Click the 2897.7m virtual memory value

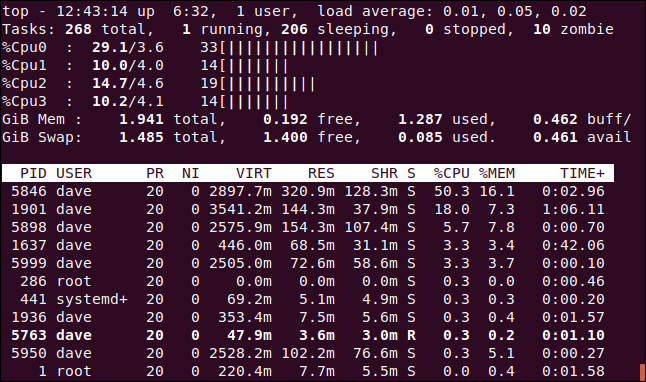240,191
